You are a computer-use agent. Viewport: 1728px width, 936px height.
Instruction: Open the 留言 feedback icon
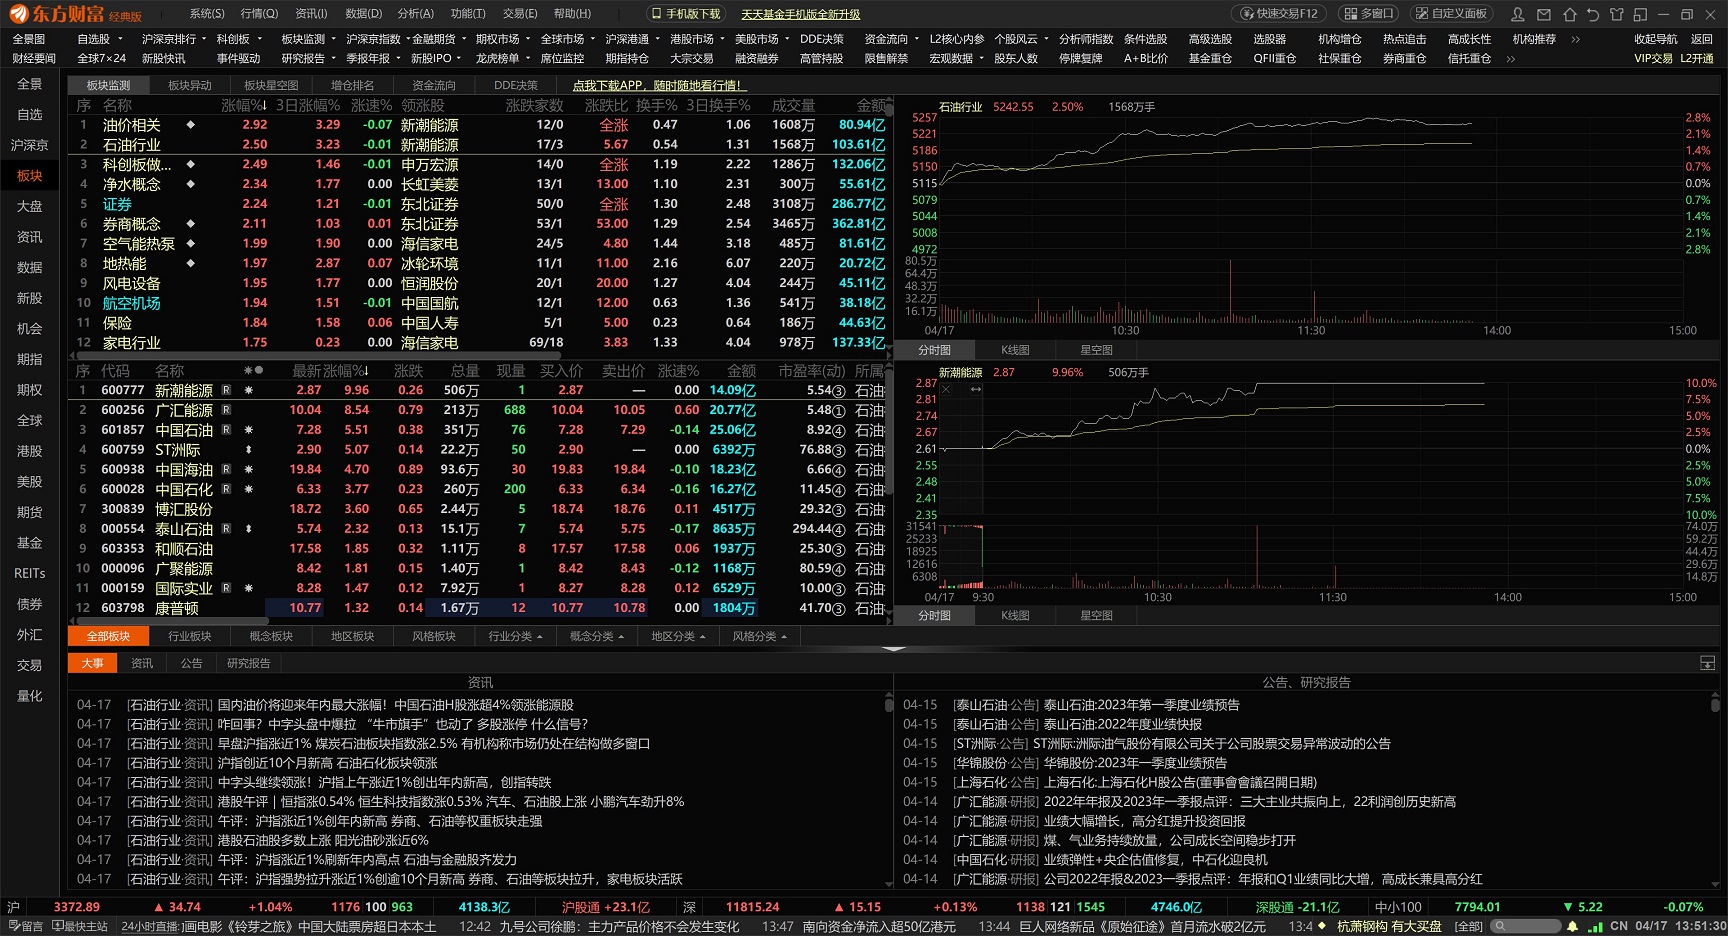[x=26, y=926]
